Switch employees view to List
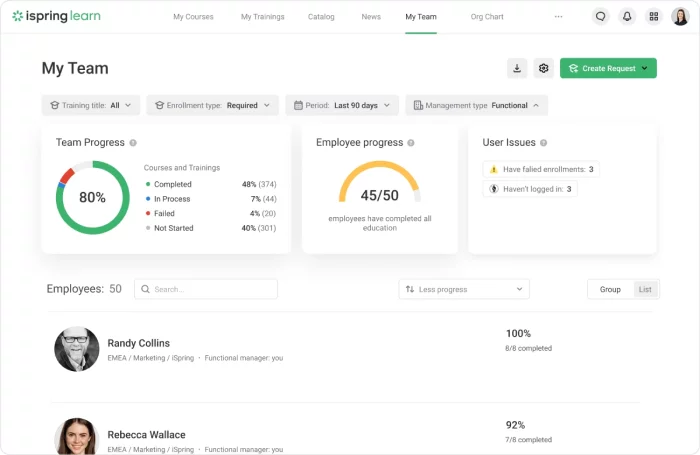This screenshot has height=455, width=700. [x=645, y=289]
